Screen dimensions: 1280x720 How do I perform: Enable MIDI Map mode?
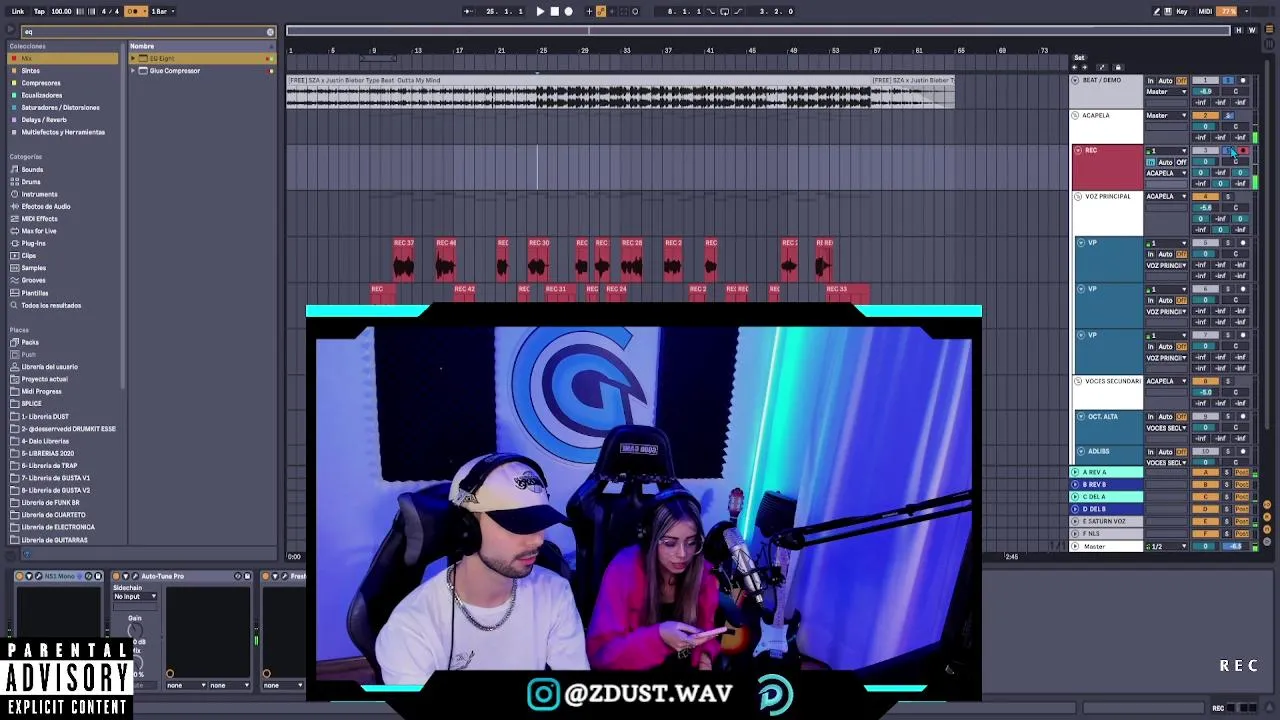(1205, 11)
